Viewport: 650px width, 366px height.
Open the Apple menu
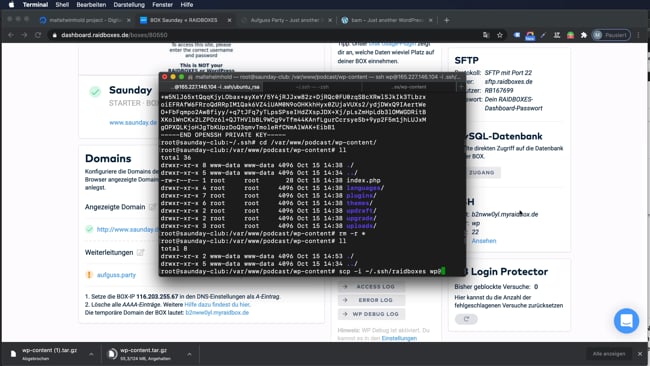(x=11, y=5)
